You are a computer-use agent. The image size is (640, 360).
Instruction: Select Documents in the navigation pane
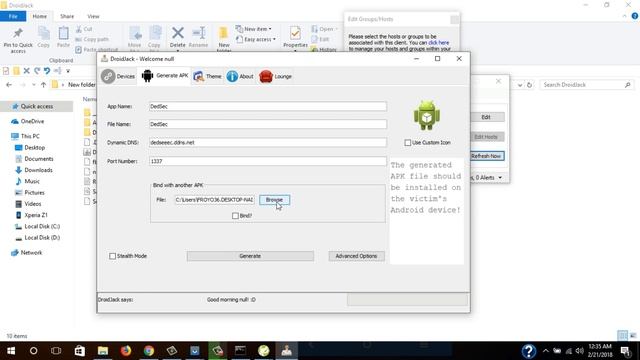coord(38,159)
